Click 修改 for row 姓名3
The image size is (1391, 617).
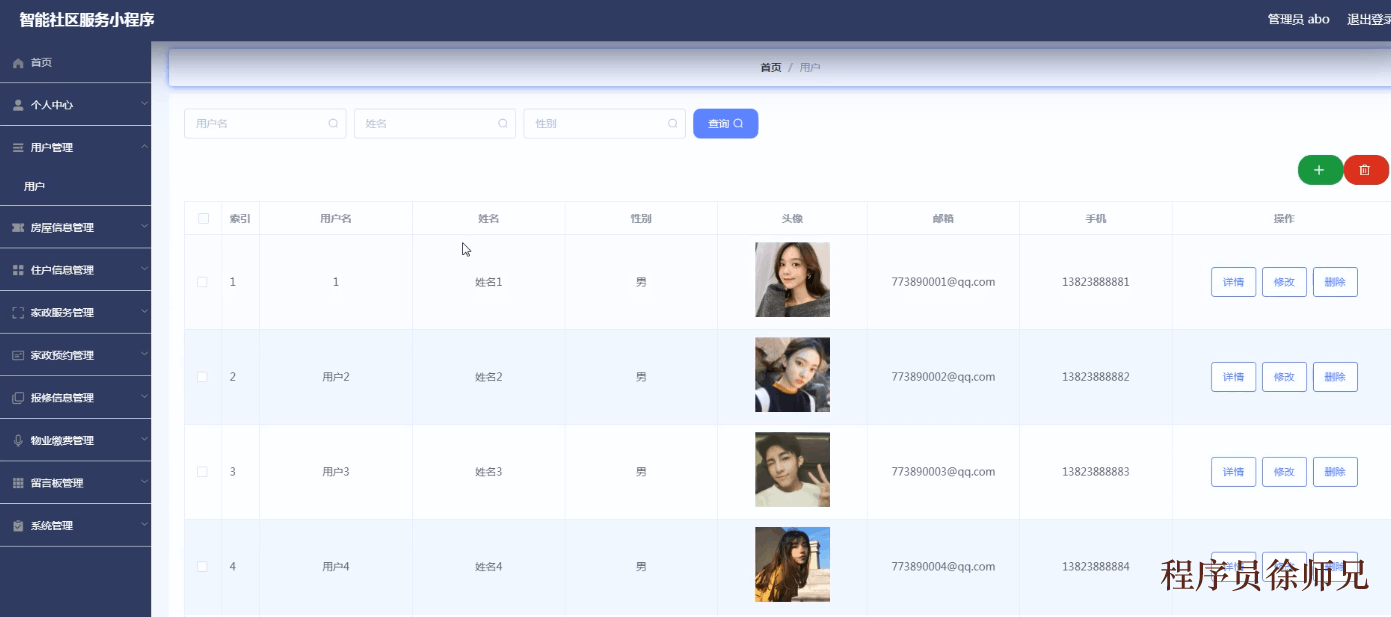(x=1284, y=472)
